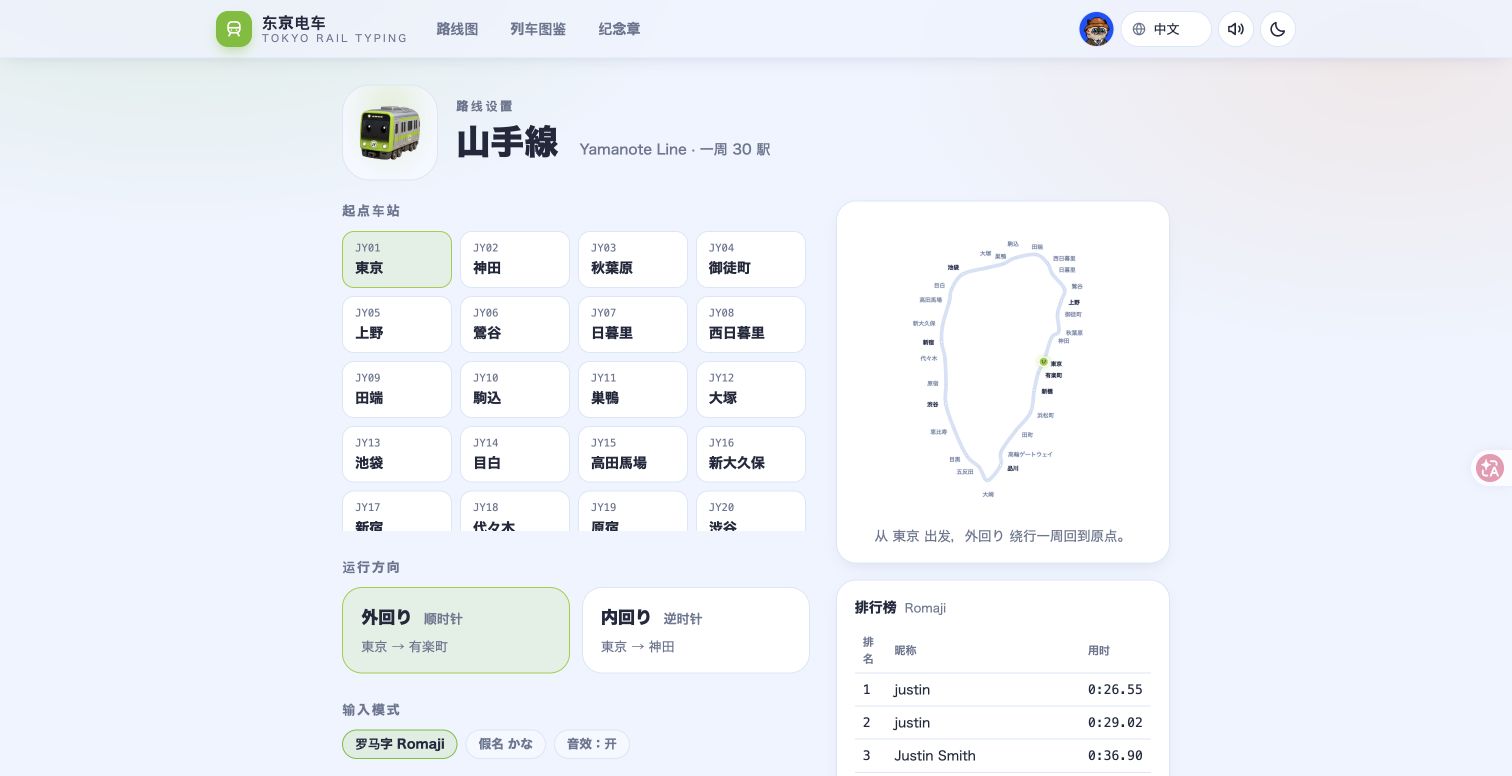The height and width of the screenshot is (776, 1512).
Task: Click leaderboard time 0:29.02
Action: click(1115, 723)
